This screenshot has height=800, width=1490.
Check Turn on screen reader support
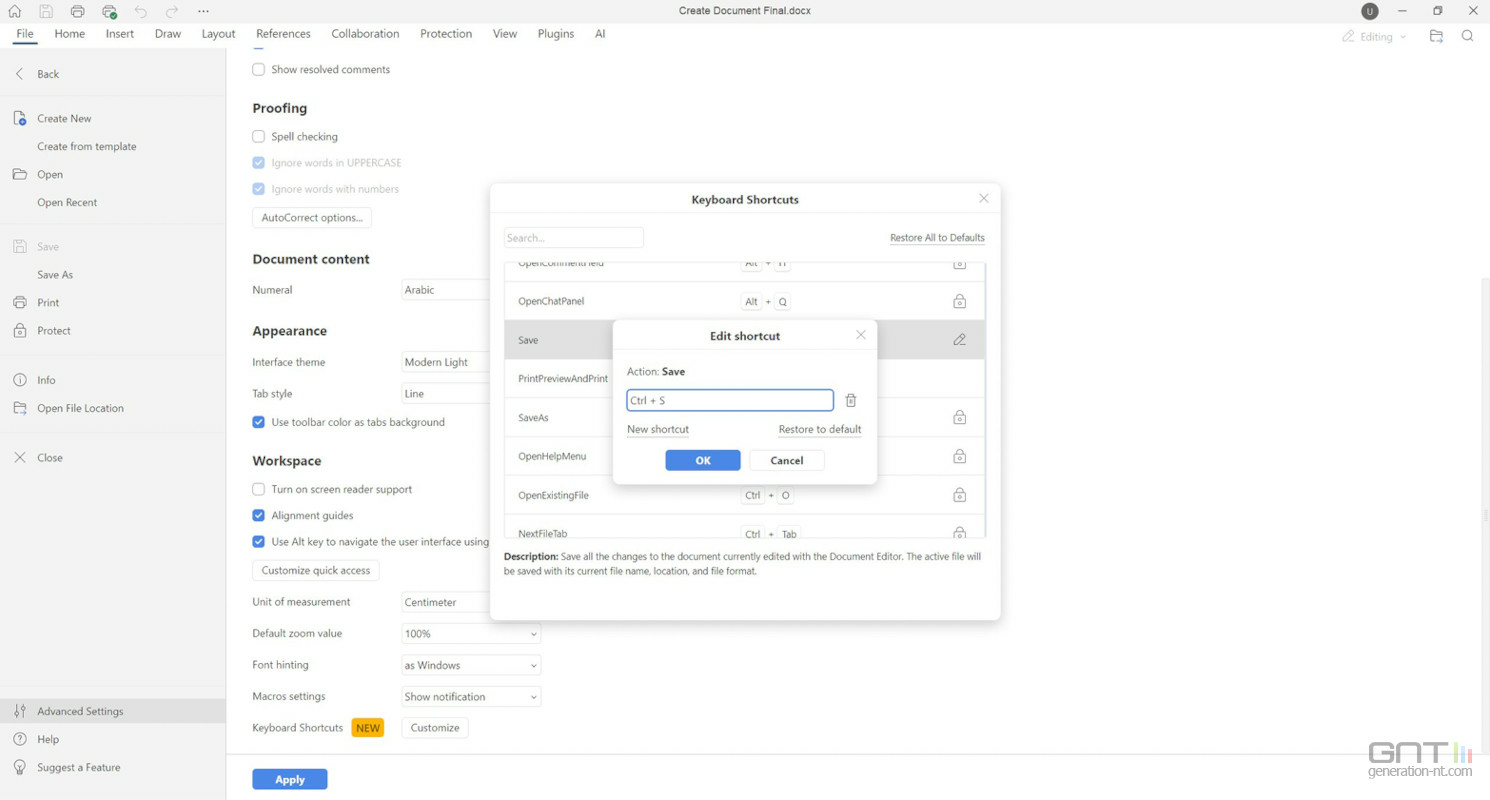point(259,489)
